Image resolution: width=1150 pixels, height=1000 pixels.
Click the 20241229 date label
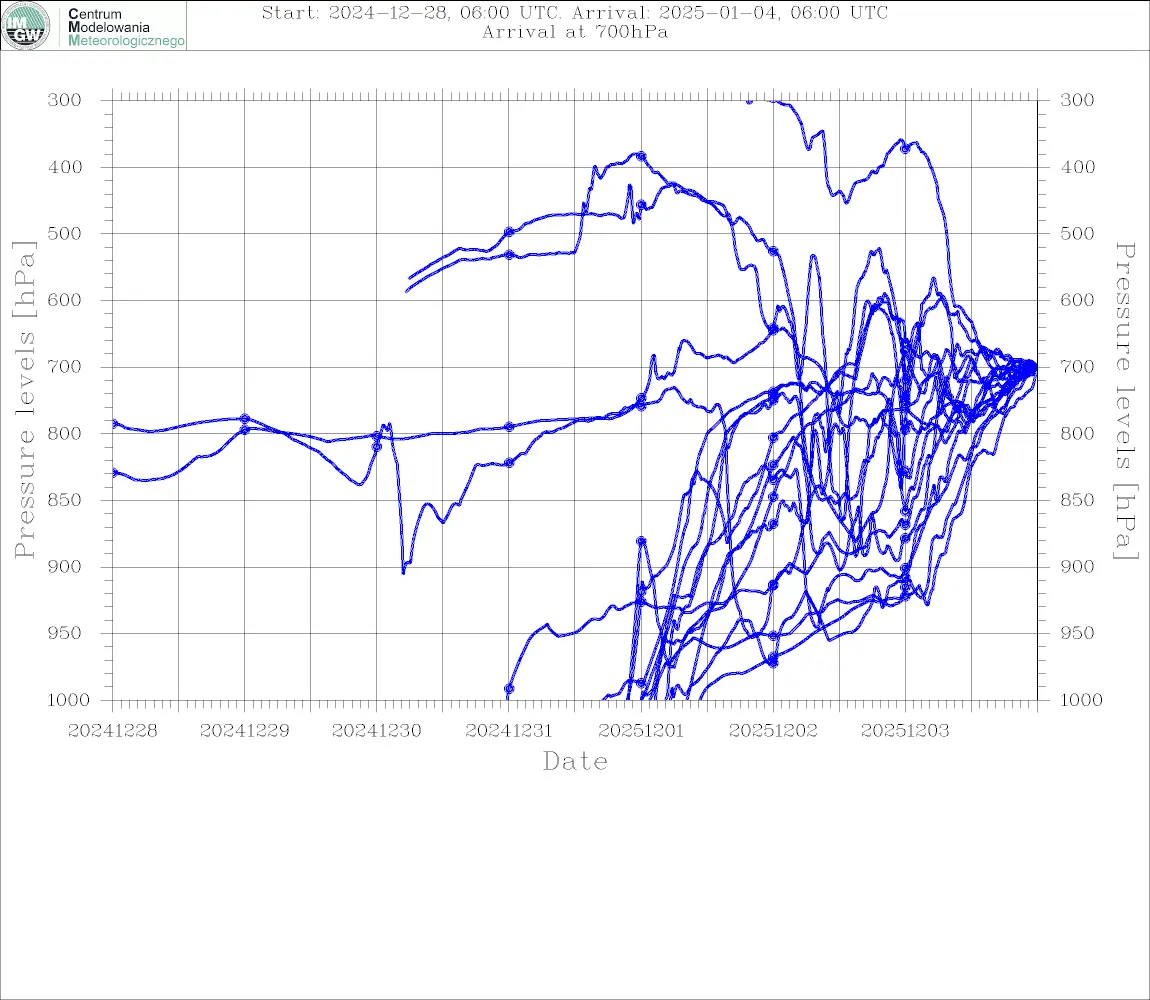[x=245, y=731]
